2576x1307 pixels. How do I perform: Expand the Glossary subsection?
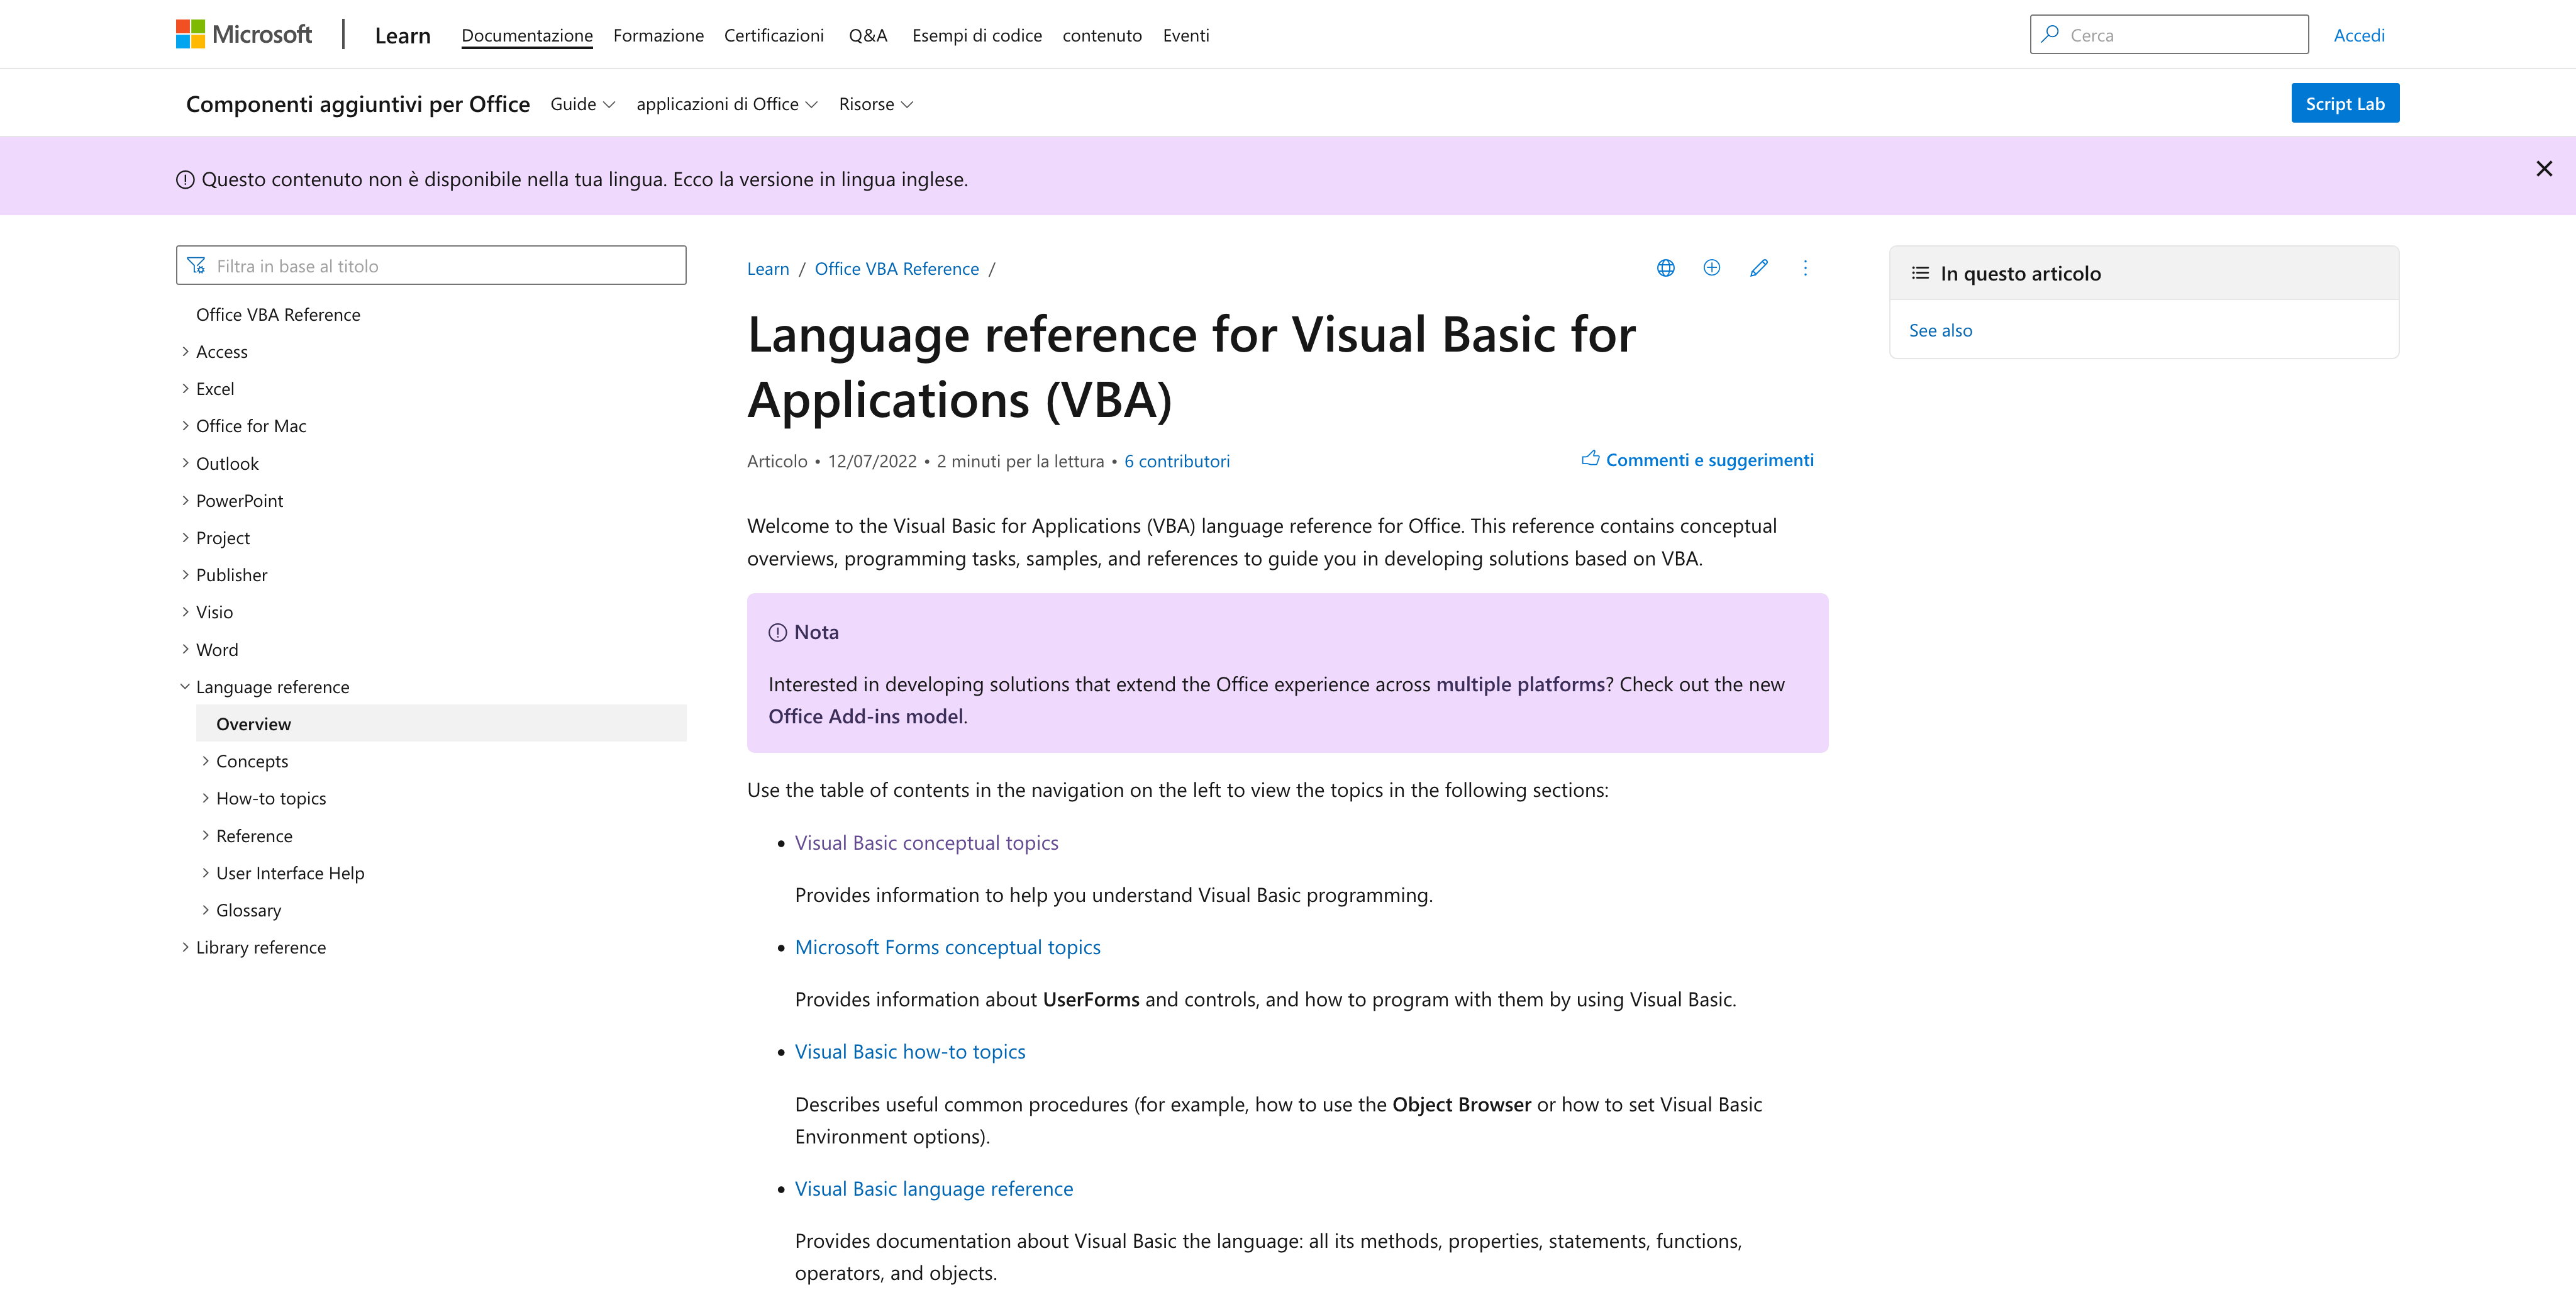coord(205,909)
